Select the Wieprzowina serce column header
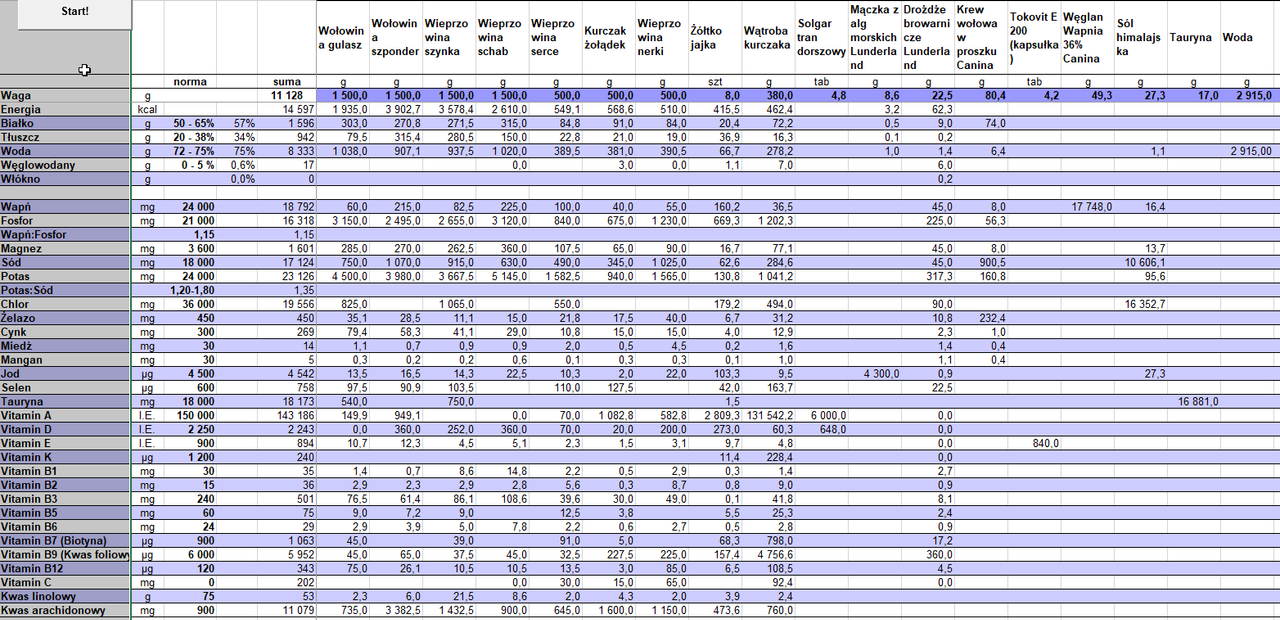The image size is (1280, 620). point(554,37)
